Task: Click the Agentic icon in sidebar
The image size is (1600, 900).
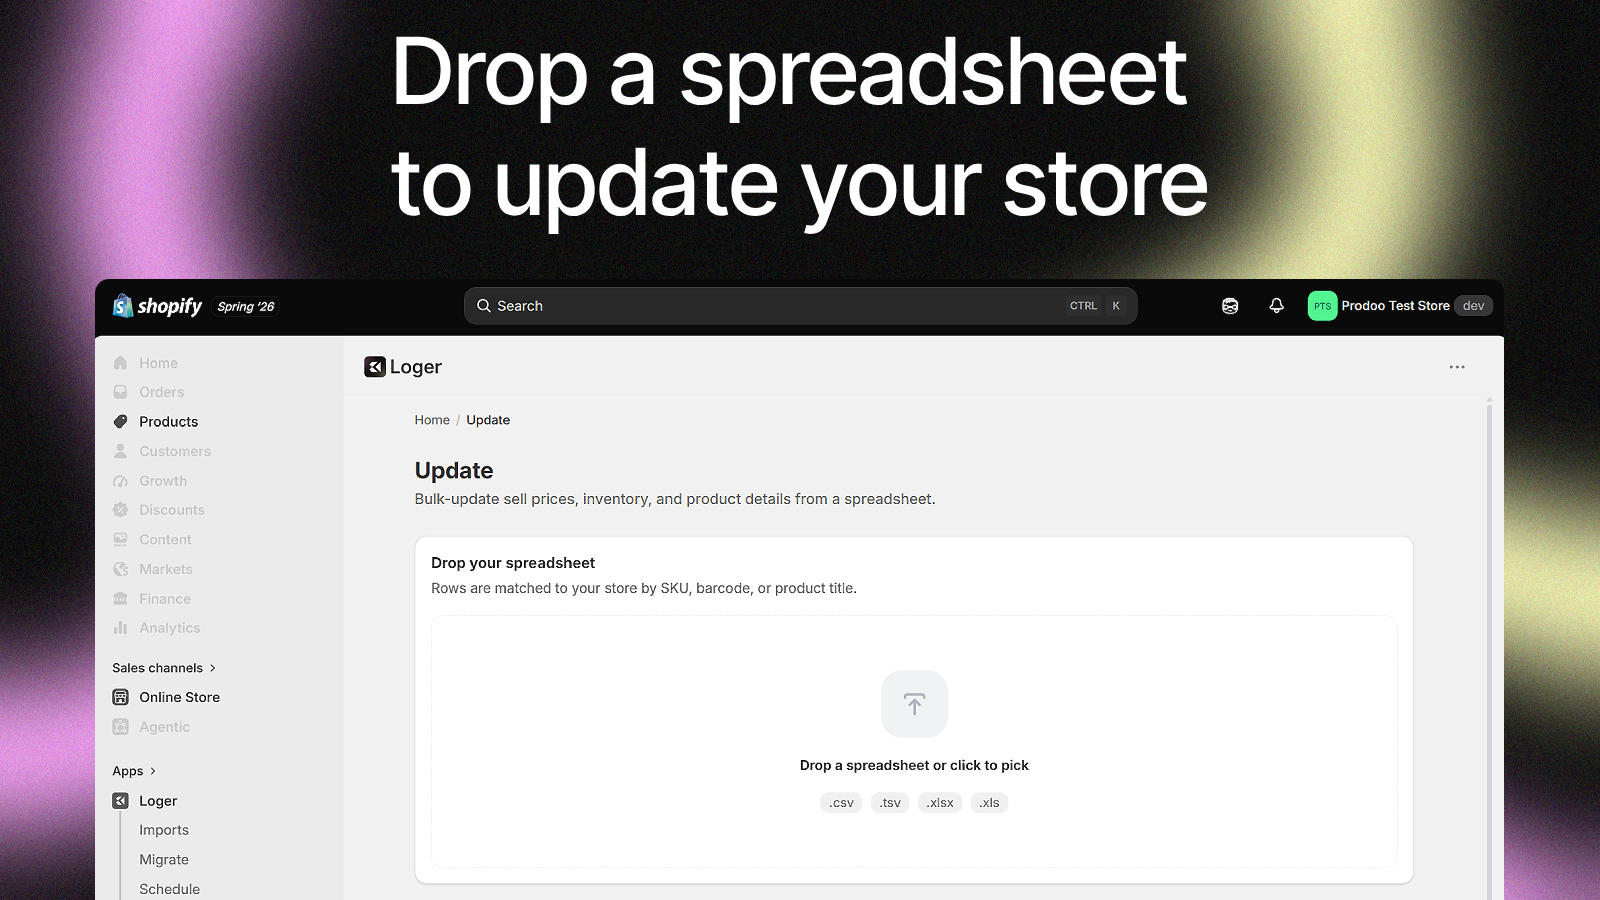Action: [121, 727]
